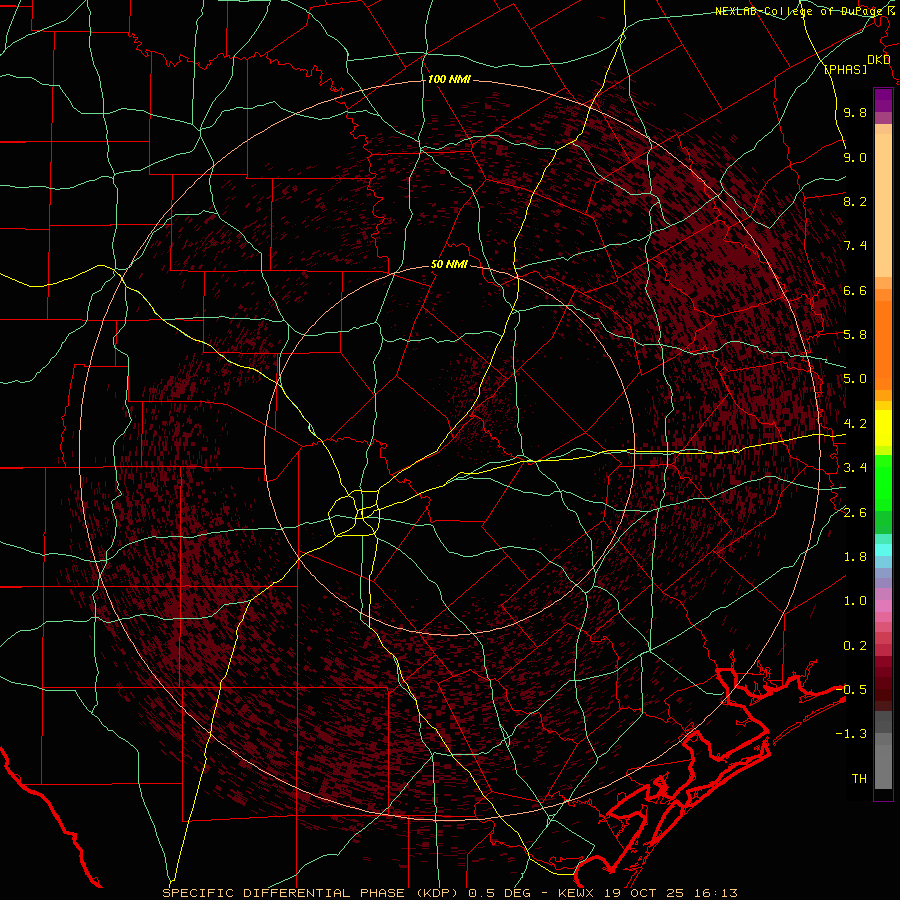The width and height of the screenshot is (900, 900).
Task: Click the 1.8 legend value
Action: 855,557
